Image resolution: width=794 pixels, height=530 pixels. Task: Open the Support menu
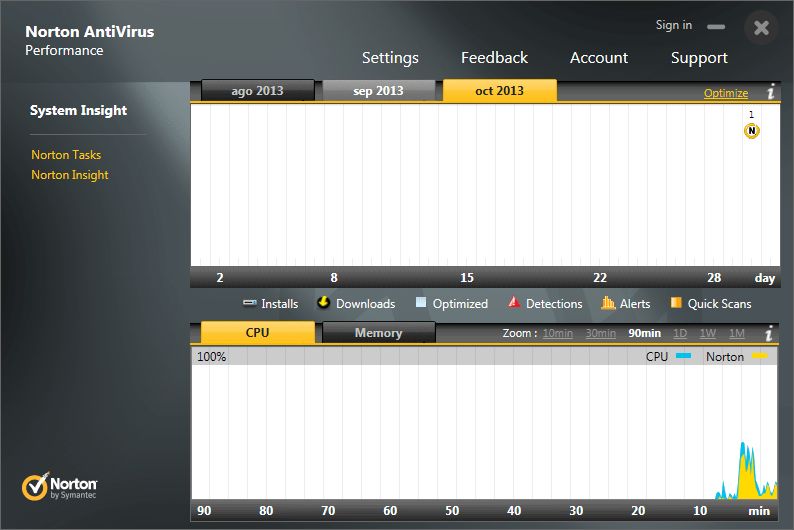pos(699,58)
